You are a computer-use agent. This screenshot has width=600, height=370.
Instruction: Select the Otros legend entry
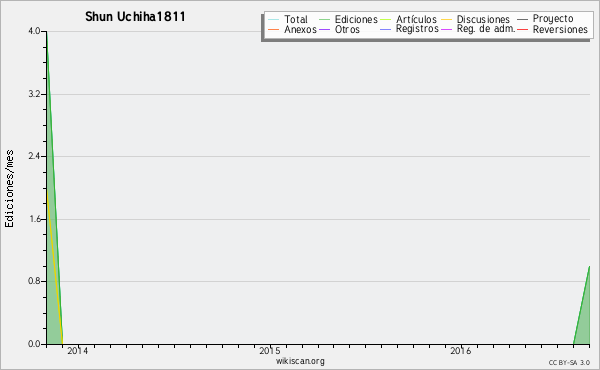(x=339, y=29)
